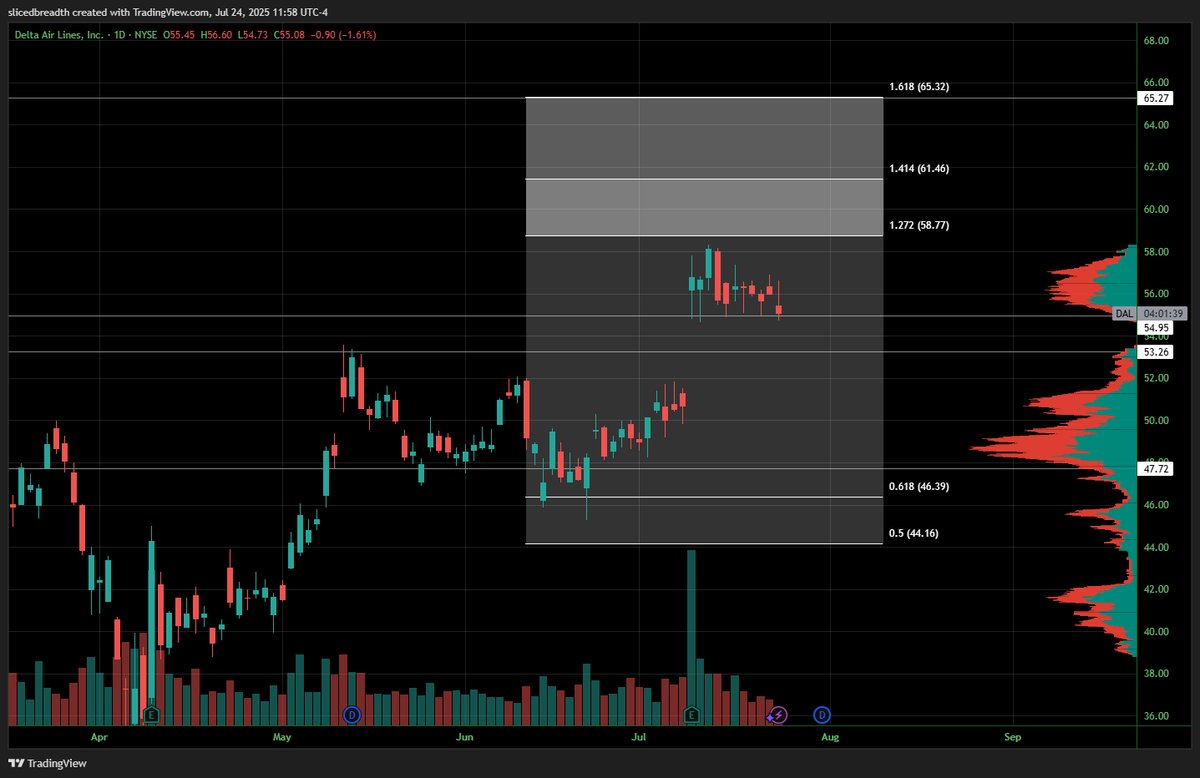Click the Jul label on time axis

point(639,737)
